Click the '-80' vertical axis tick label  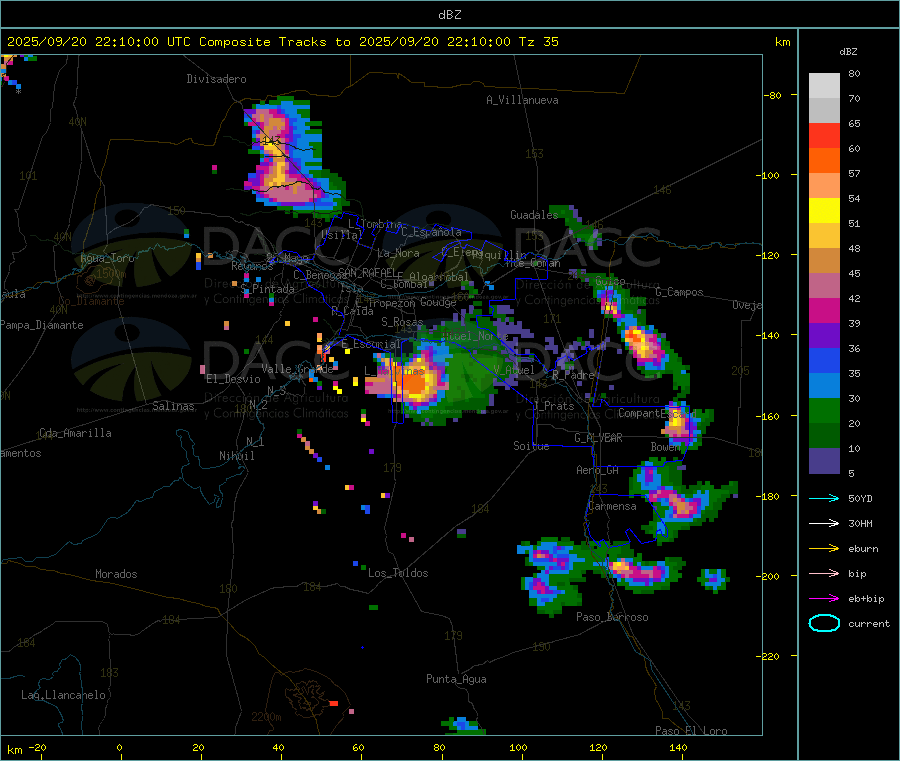tap(772, 95)
